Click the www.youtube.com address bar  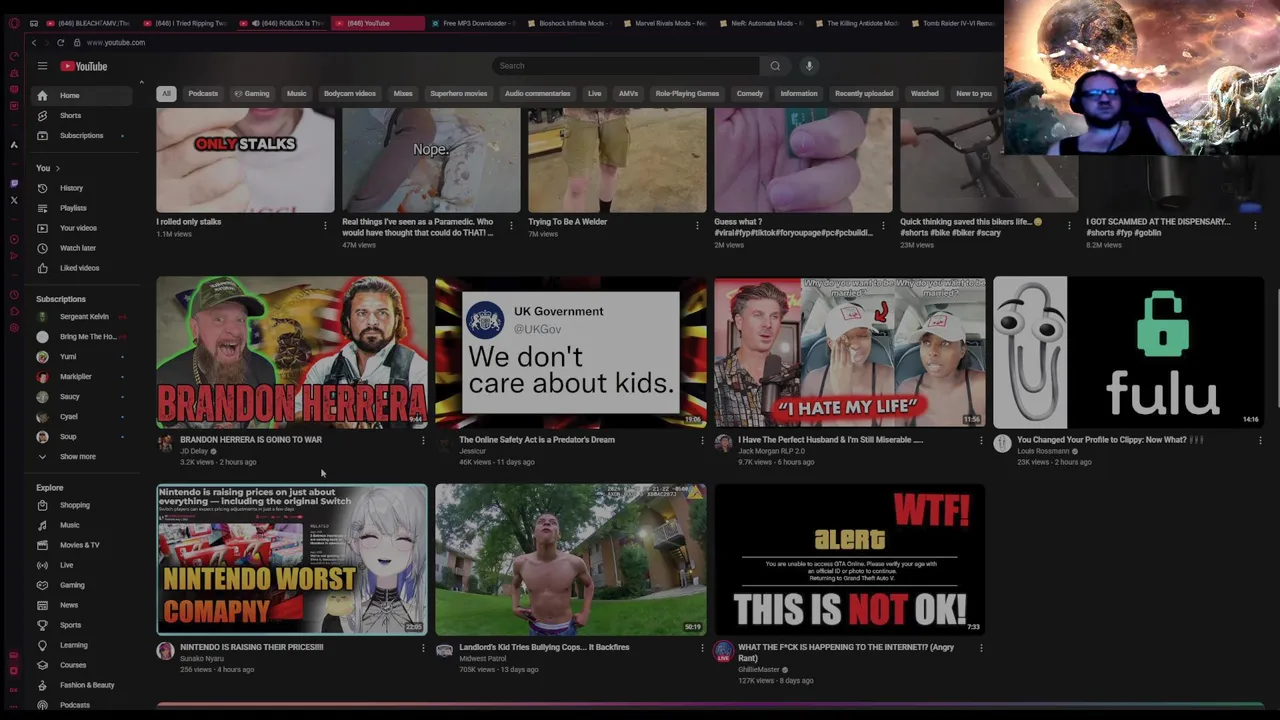click(x=116, y=43)
